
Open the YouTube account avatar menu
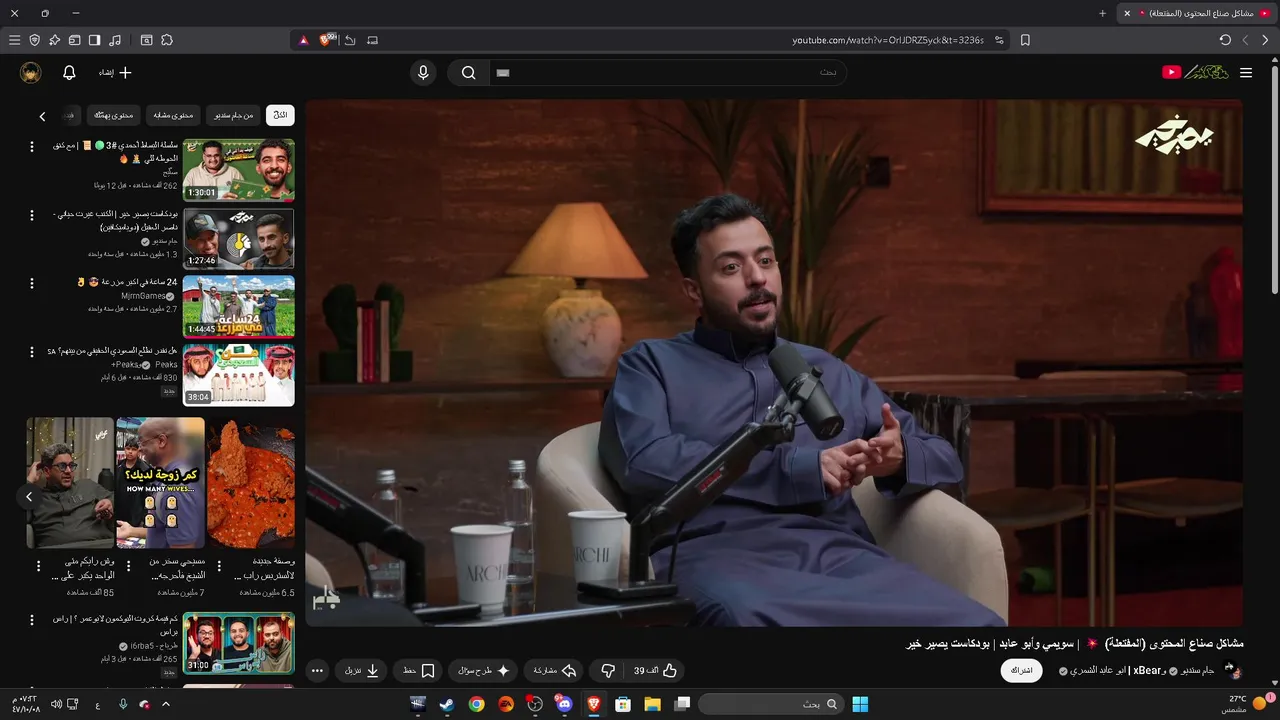(31, 72)
